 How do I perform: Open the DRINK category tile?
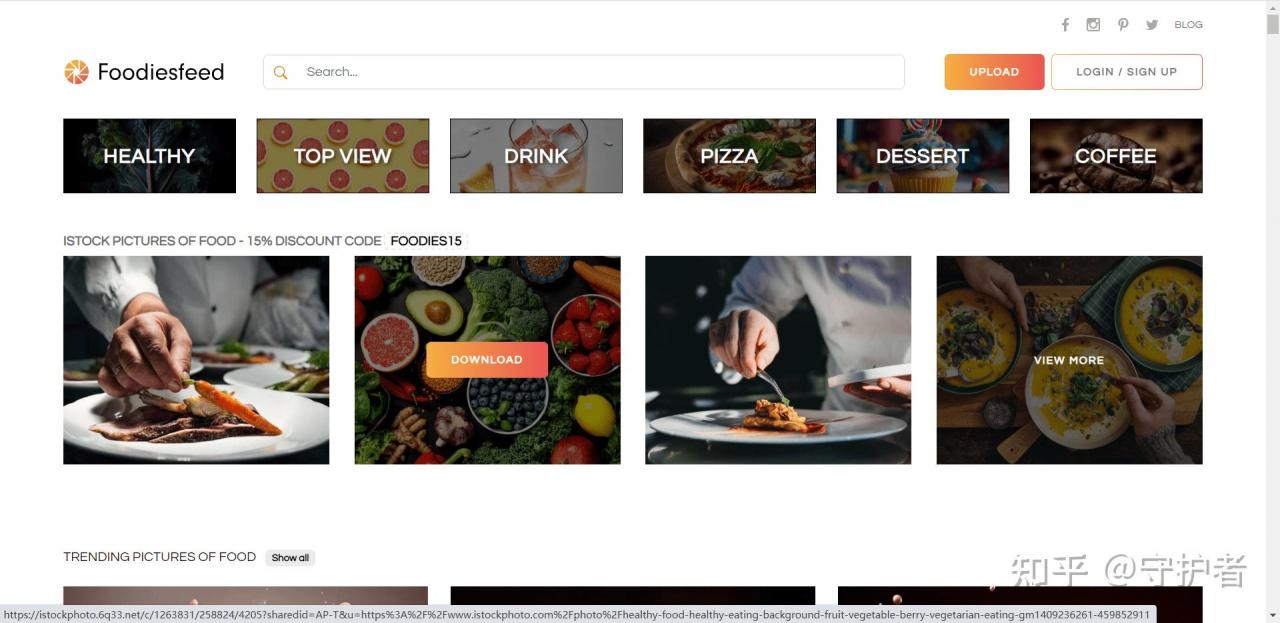pyautogui.click(x=536, y=156)
